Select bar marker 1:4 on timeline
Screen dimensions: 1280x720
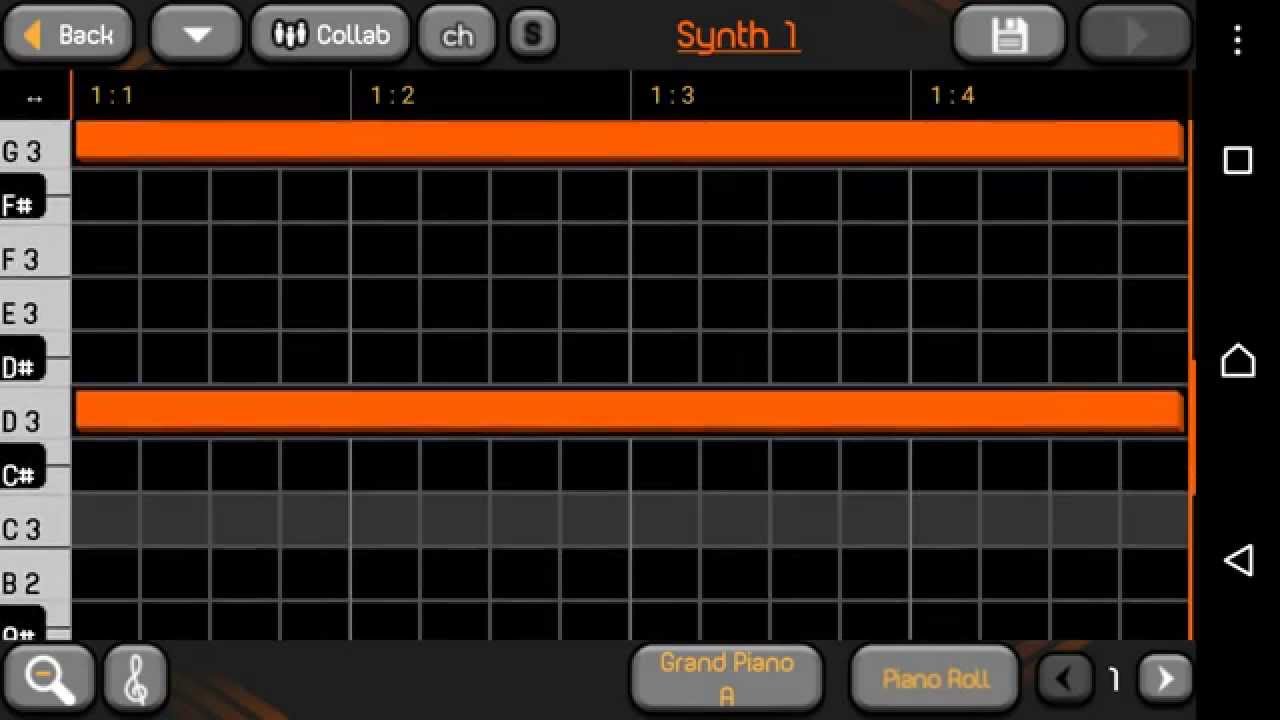click(952, 96)
